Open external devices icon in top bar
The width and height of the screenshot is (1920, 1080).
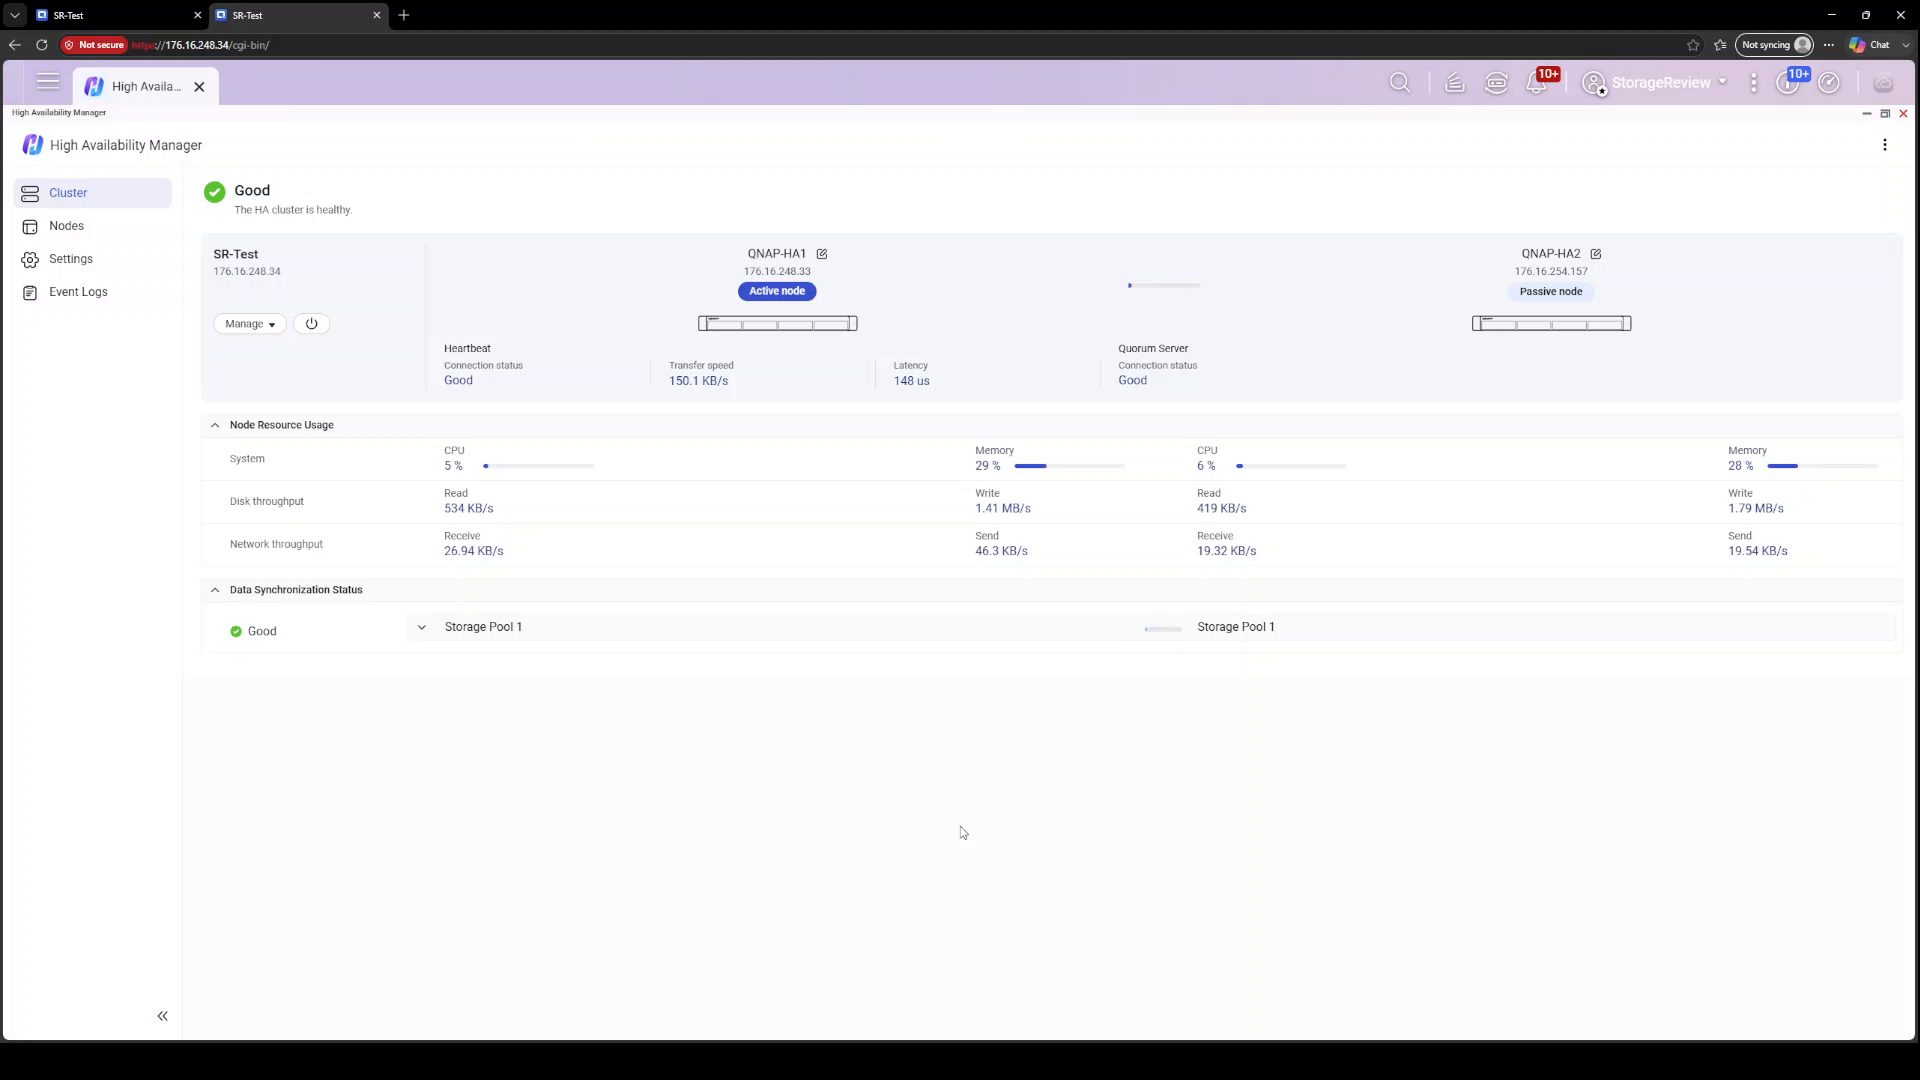tap(1497, 83)
